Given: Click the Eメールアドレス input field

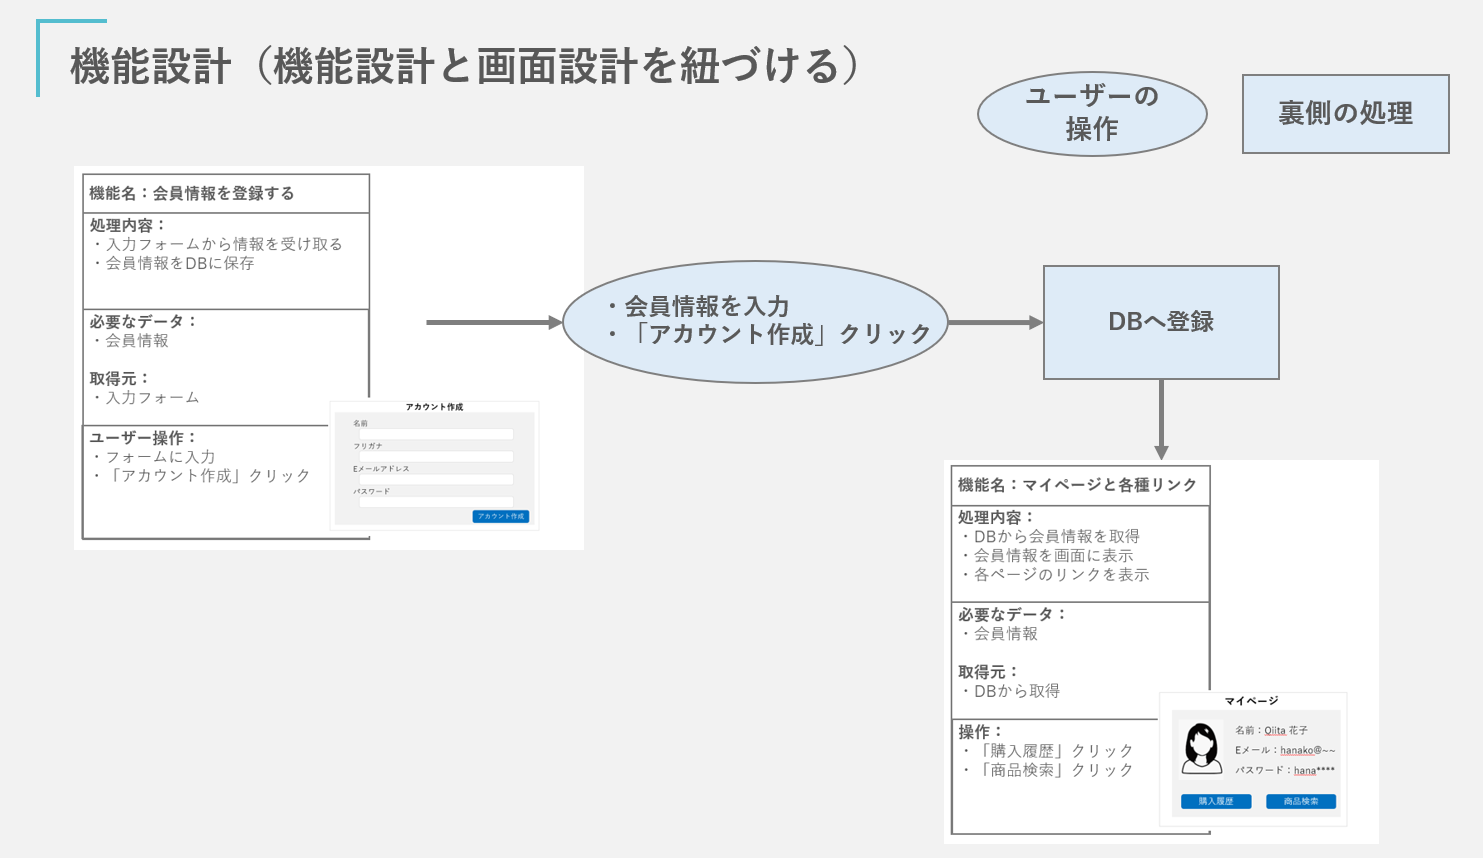Looking at the screenshot, I should point(436,479).
